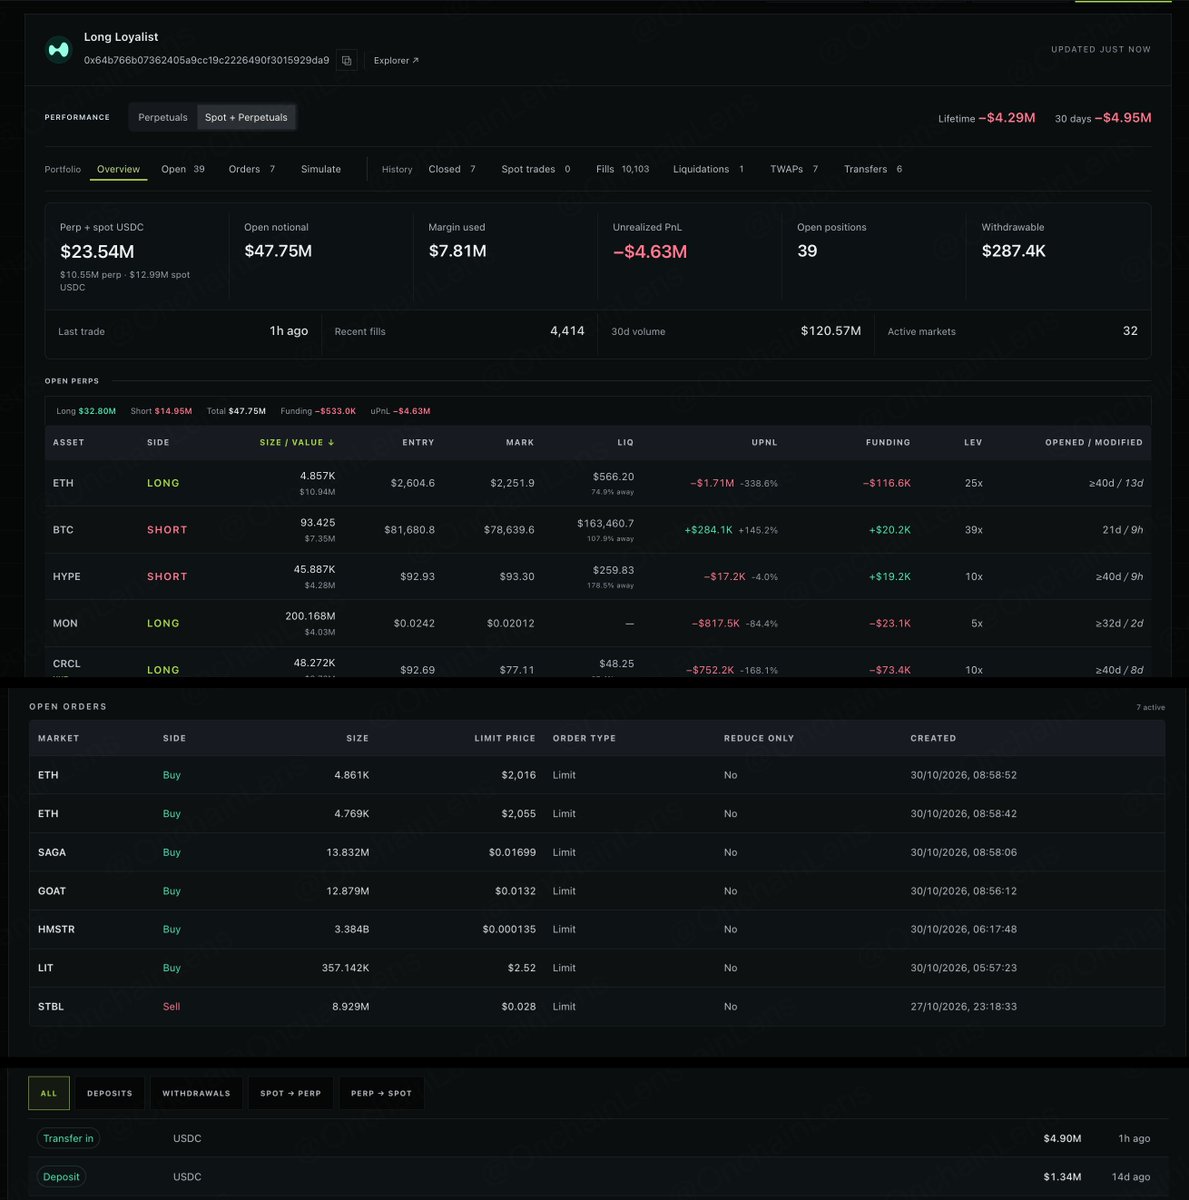
Task: Sort open perps by UPNL column
Action: click(764, 442)
